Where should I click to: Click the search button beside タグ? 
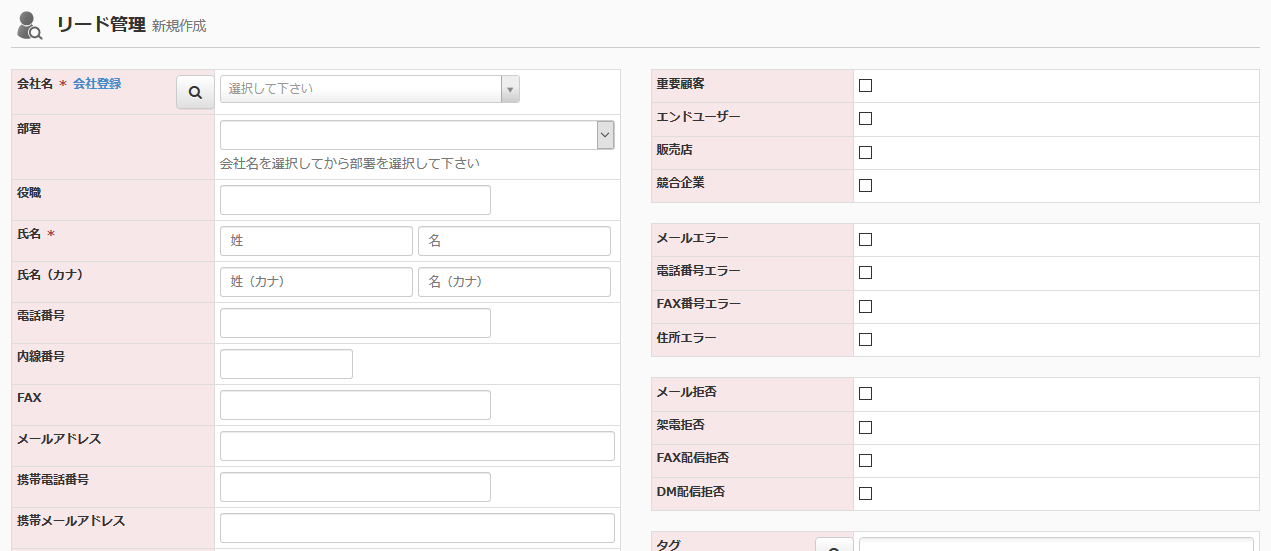pos(834,545)
